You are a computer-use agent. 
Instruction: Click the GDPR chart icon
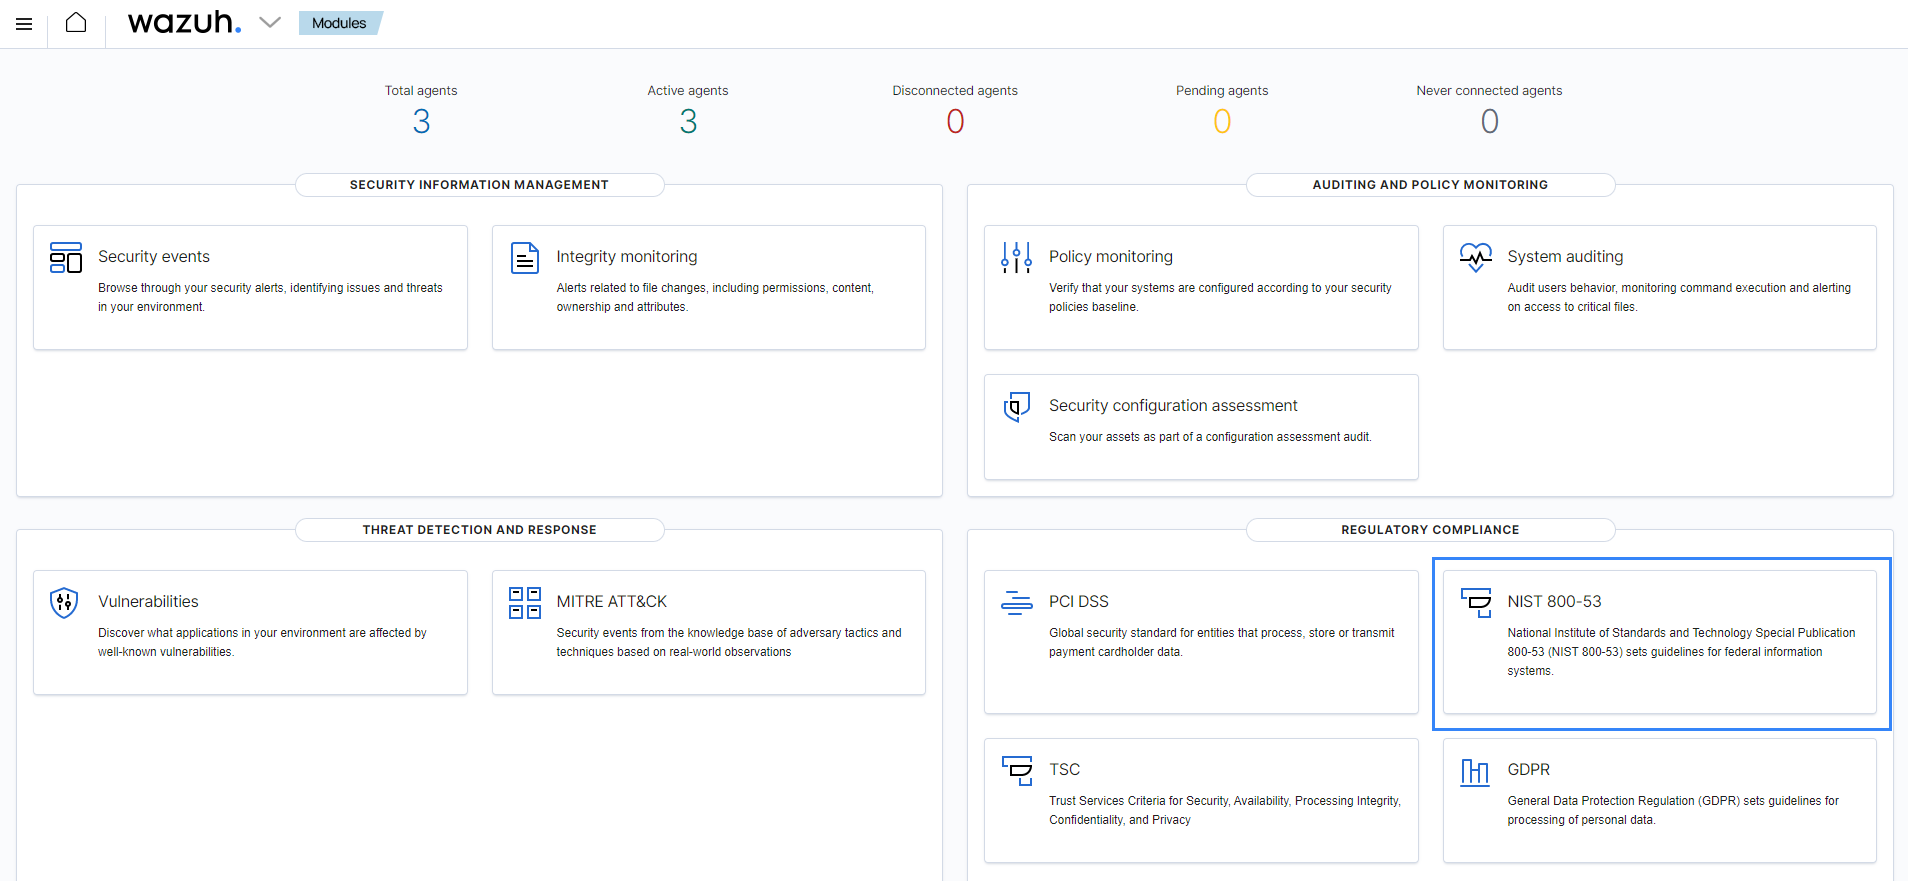pyautogui.click(x=1475, y=771)
